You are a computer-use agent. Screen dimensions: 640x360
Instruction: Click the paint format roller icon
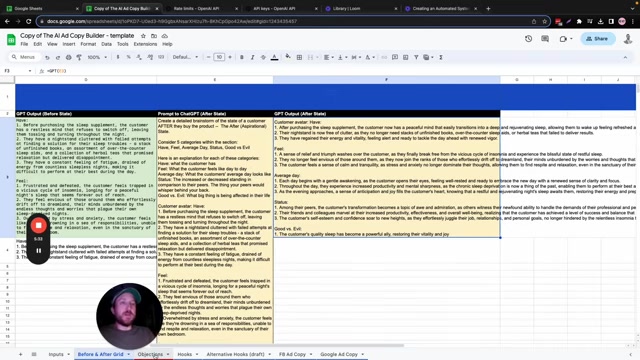click(79, 58)
